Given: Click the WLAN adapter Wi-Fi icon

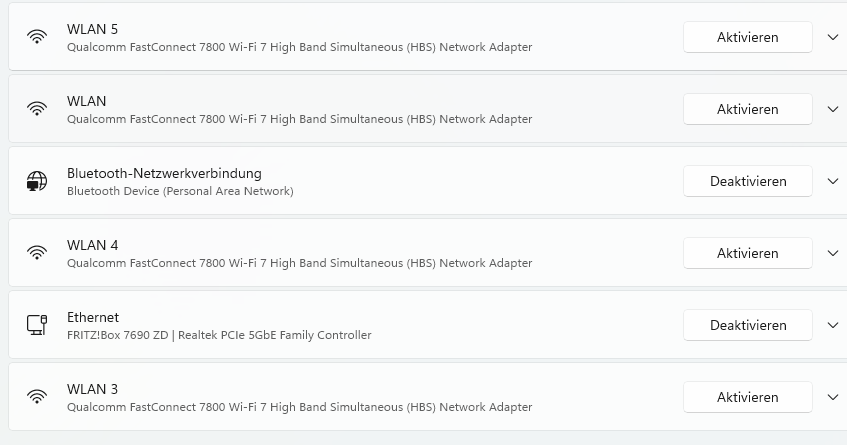Looking at the screenshot, I should point(37,109).
